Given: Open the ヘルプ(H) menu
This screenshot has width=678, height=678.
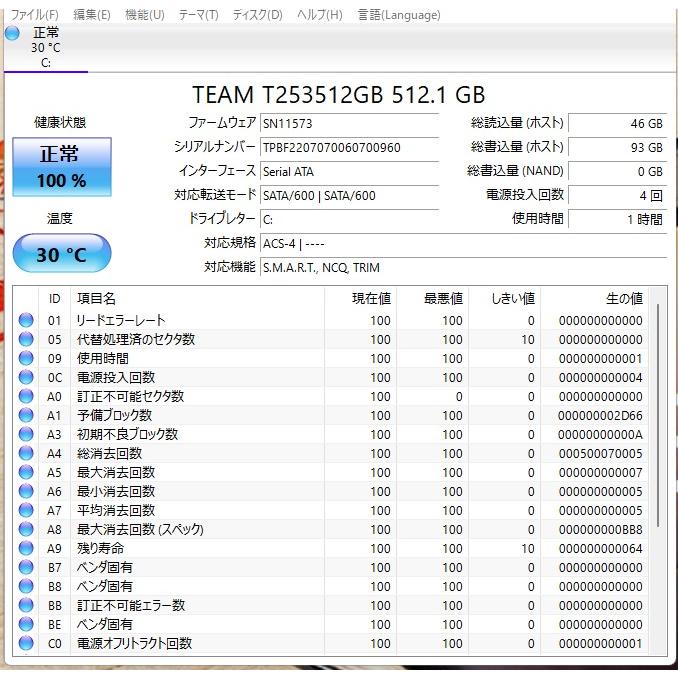Looking at the screenshot, I should tap(320, 15).
